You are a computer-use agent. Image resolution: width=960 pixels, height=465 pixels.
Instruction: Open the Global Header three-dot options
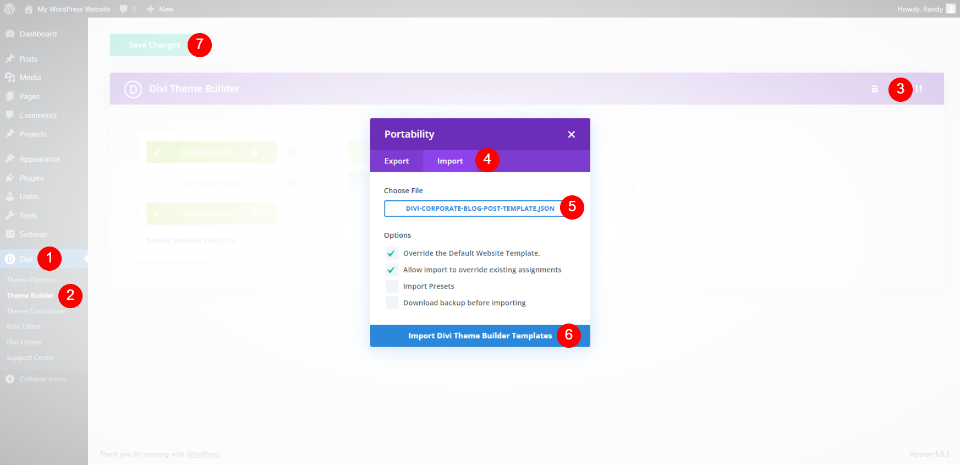tap(269, 152)
